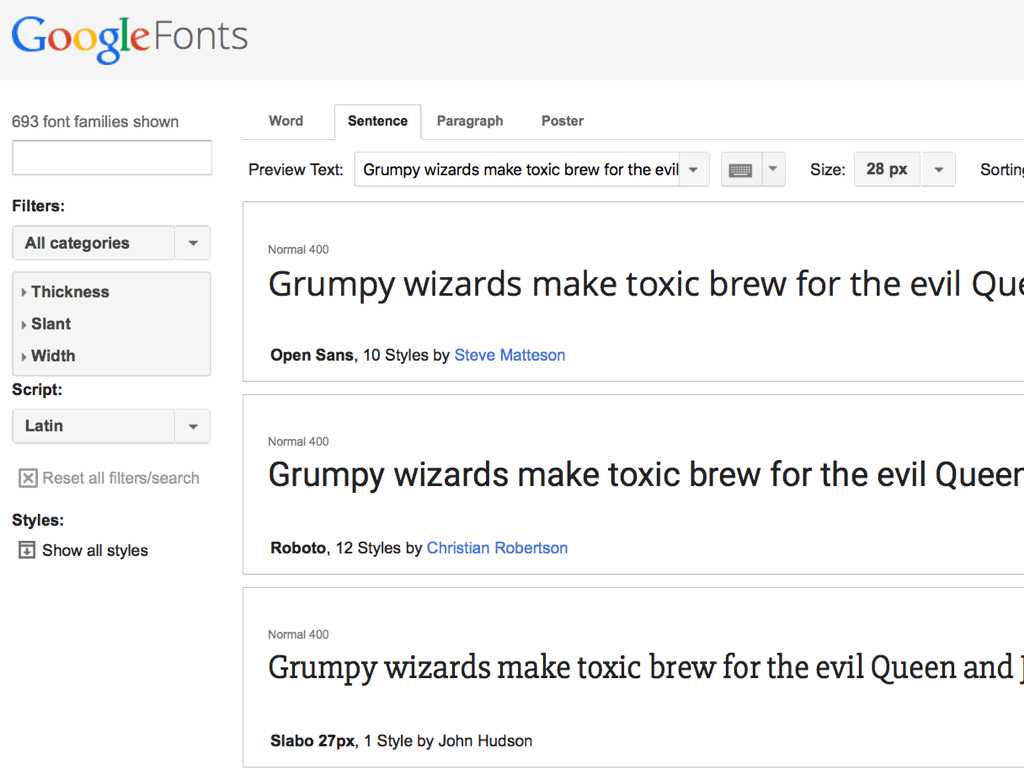Open the keyboard options dropdown arrow
1024x768 pixels.
click(773, 170)
